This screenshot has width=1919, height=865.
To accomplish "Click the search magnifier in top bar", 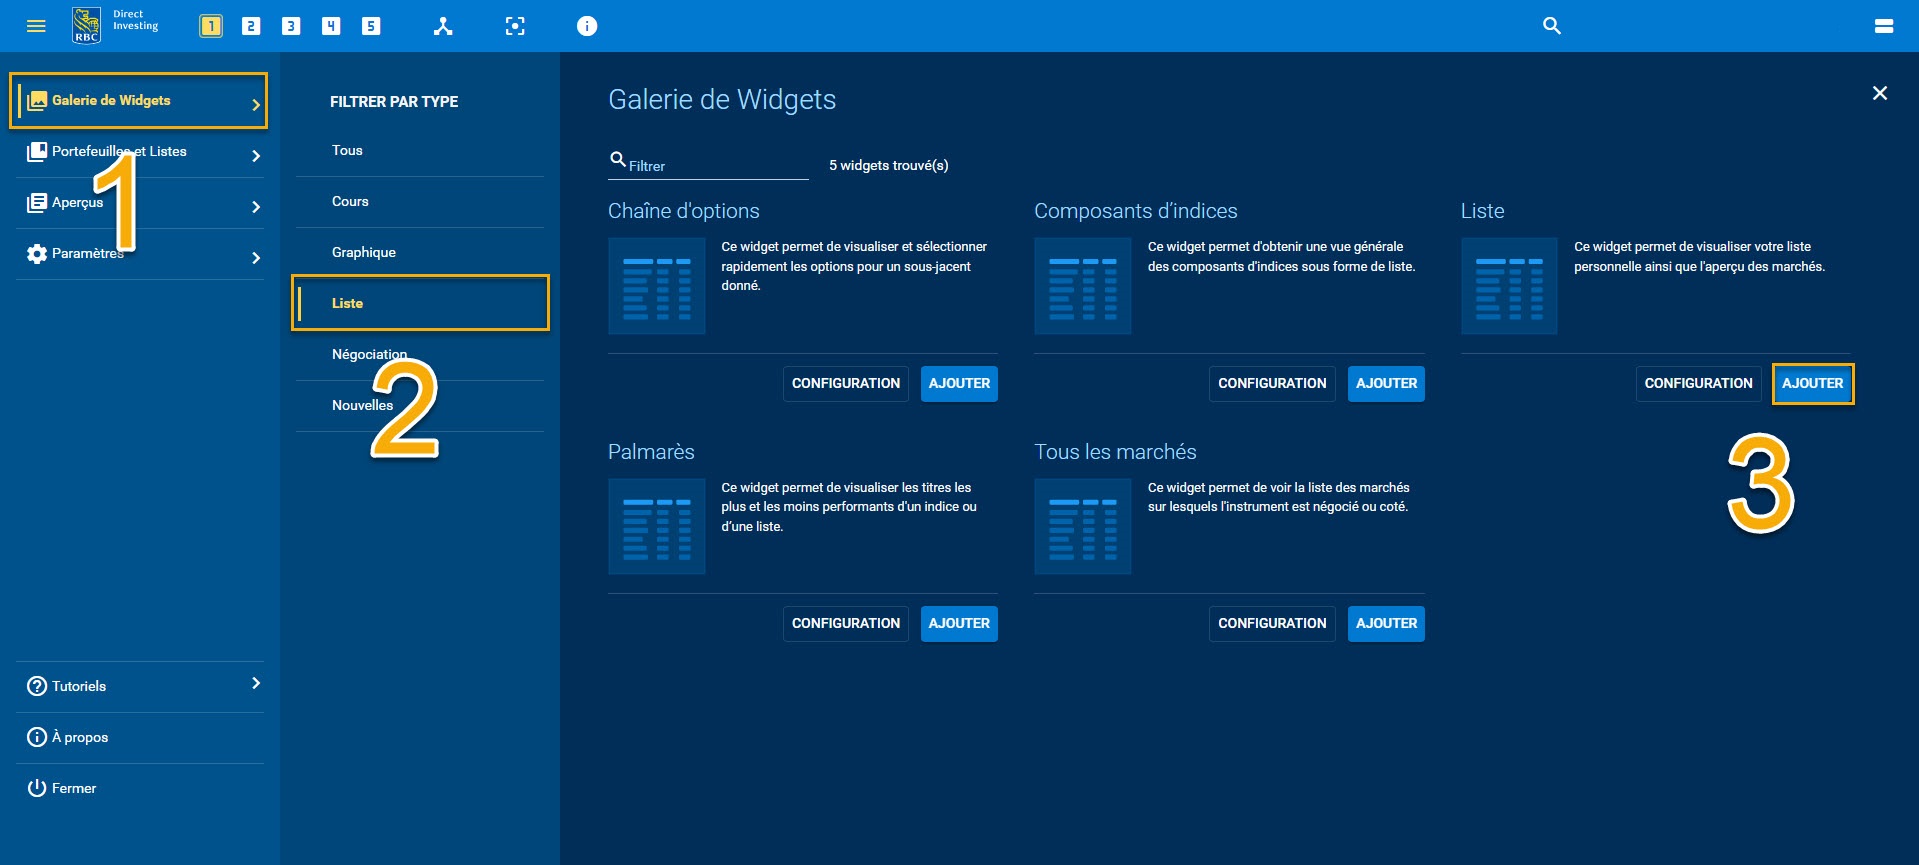I will (1551, 26).
